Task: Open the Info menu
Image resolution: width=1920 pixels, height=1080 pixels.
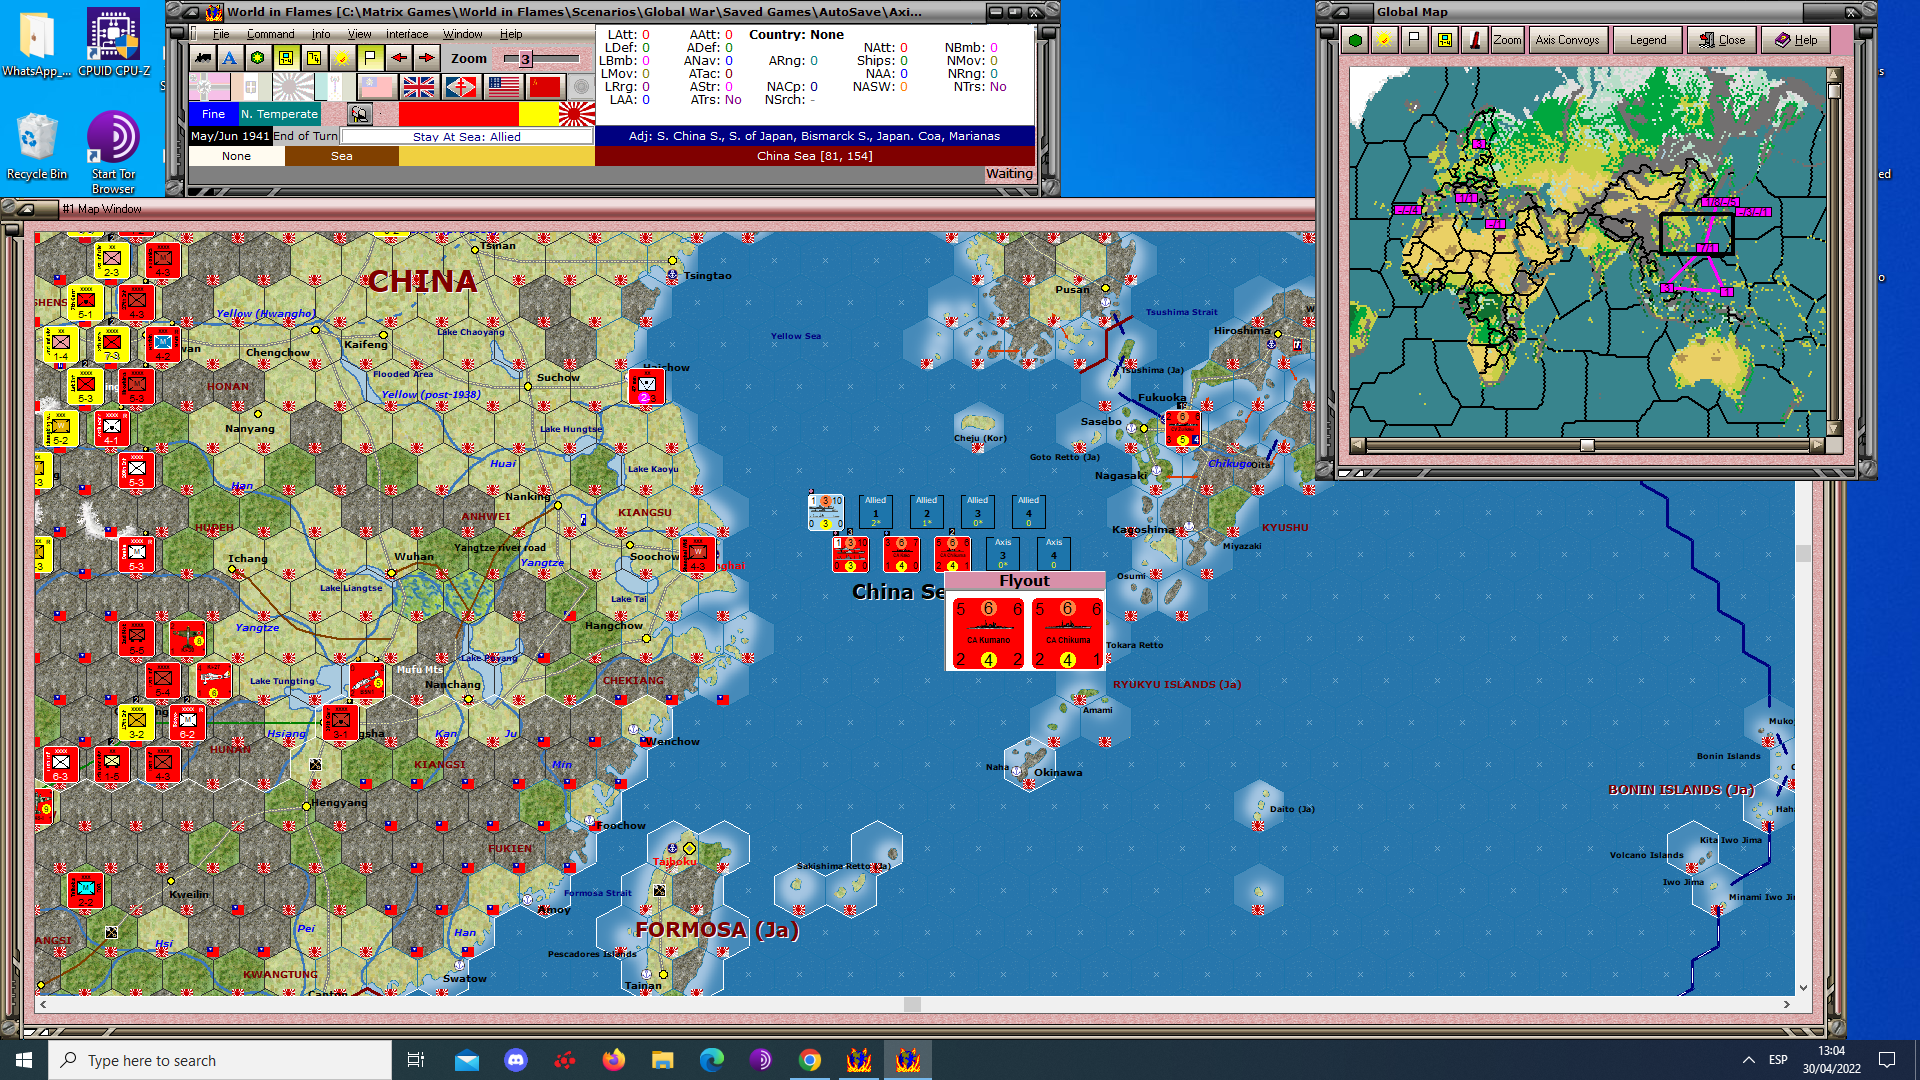Action: [321, 34]
